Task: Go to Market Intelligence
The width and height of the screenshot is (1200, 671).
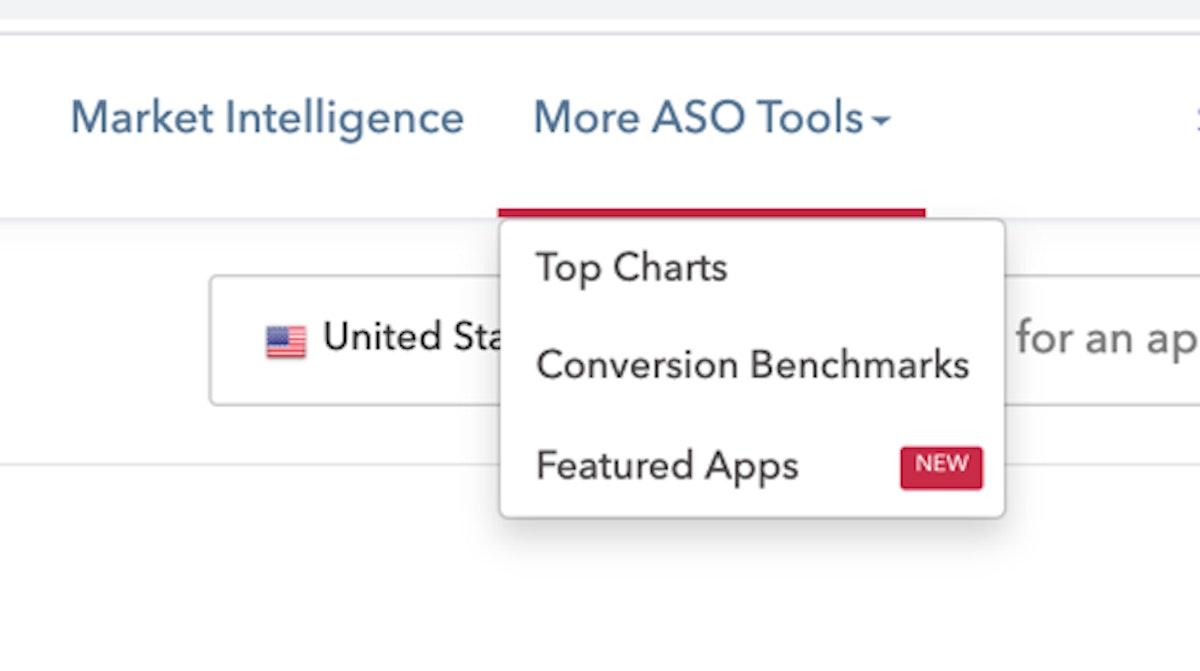Action: pos(267,118)
